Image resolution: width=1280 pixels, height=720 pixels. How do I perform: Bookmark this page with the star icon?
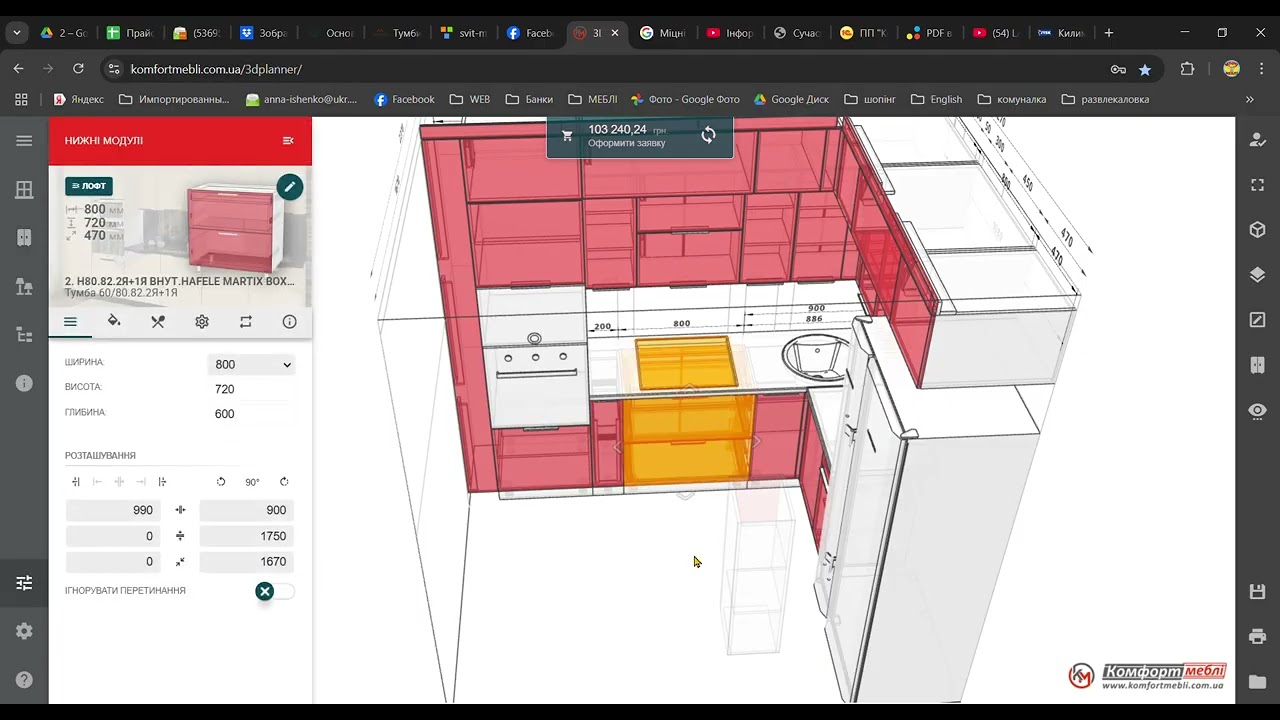pos(1145,69)
